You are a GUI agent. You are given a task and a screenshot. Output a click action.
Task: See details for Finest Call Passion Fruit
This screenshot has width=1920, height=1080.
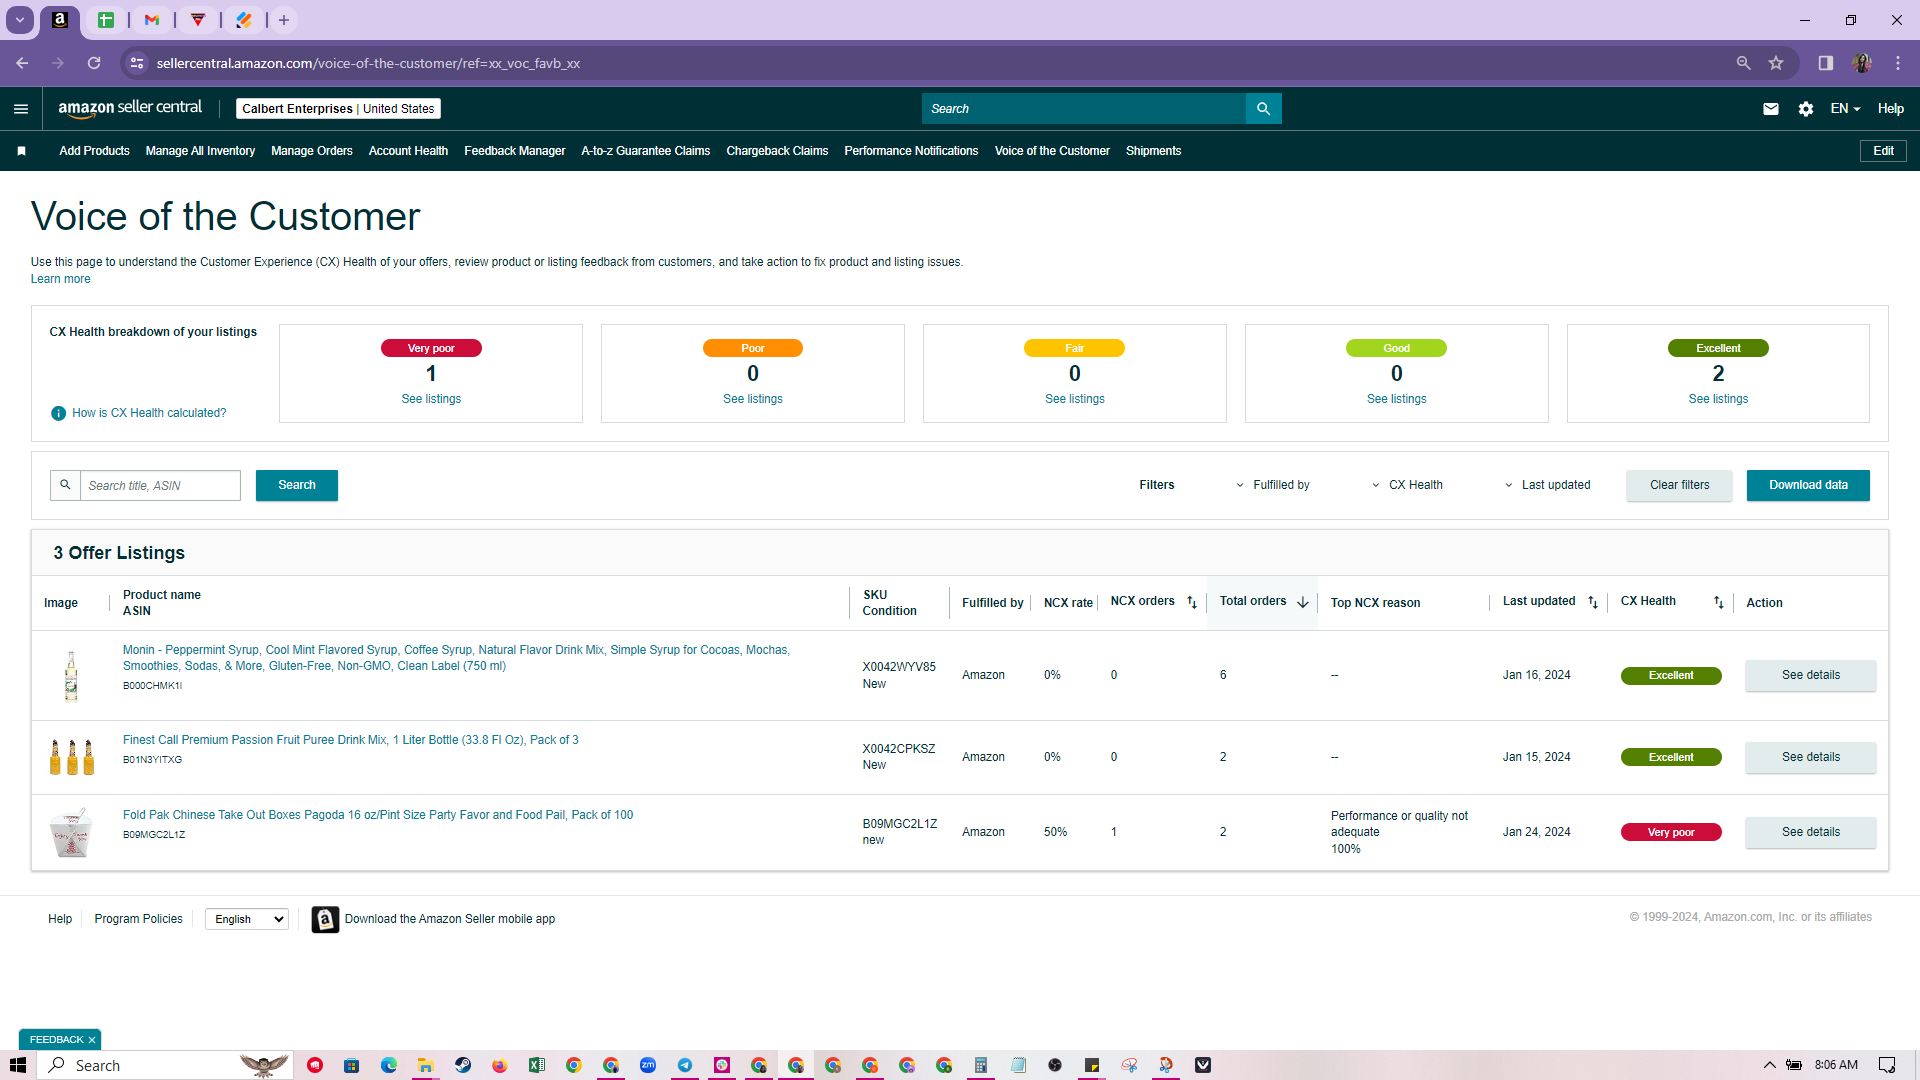(1811, 757)
